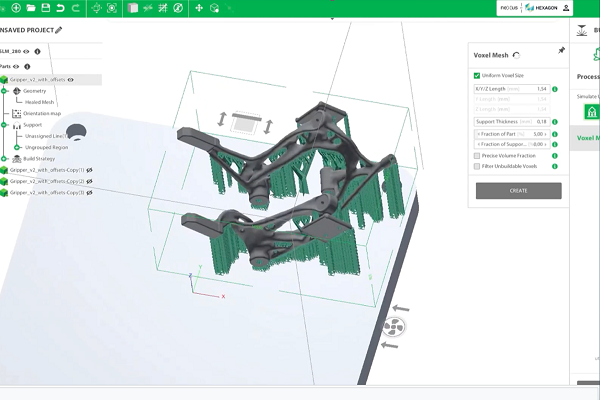Screen dimensions: 600x400
Task: Show info for SLM_280 machine
Action: coord(38,51)
